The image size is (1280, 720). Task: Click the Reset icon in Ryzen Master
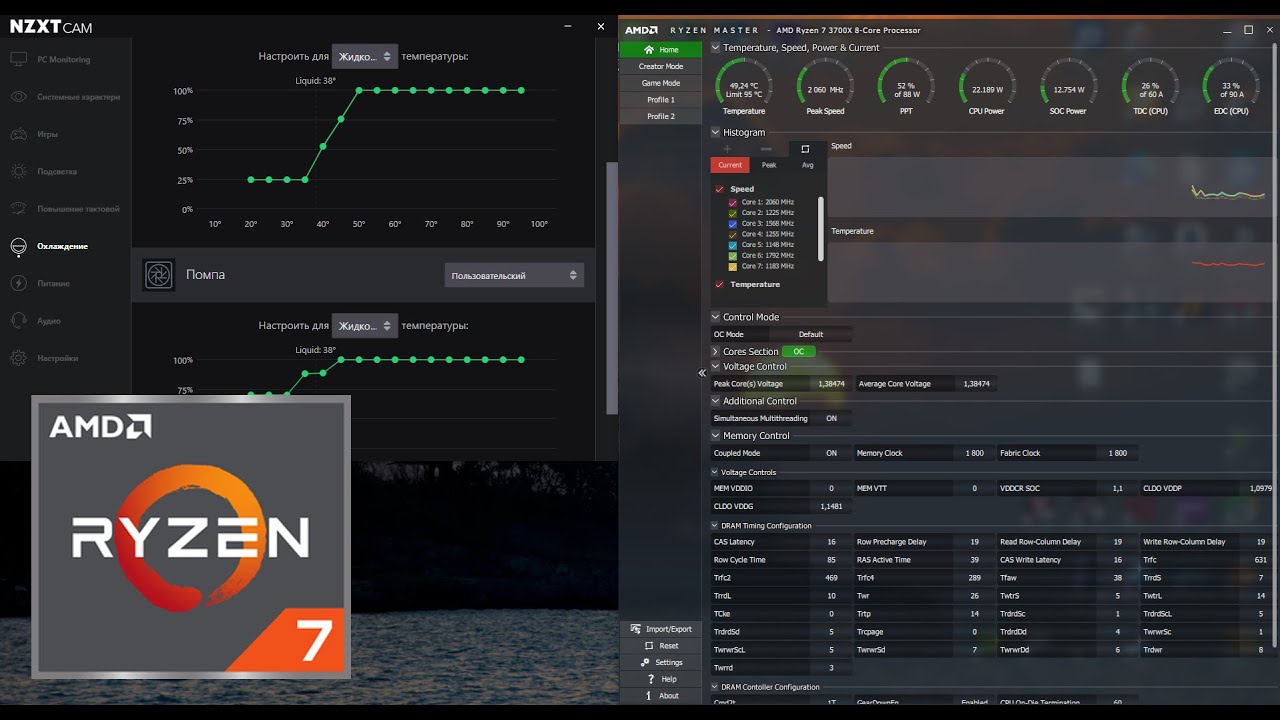(x=649, y=646)
